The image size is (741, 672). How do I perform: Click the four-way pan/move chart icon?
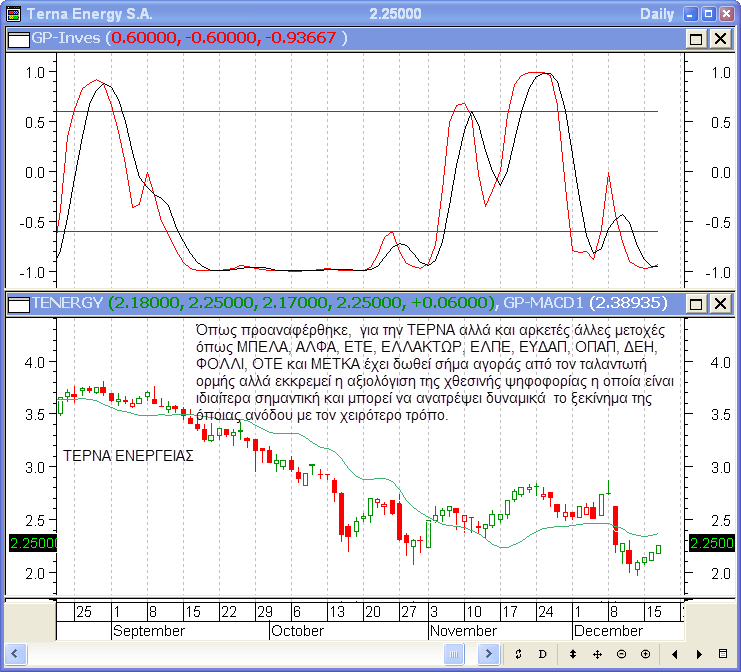pyautogui.click(x=597, y=654)
